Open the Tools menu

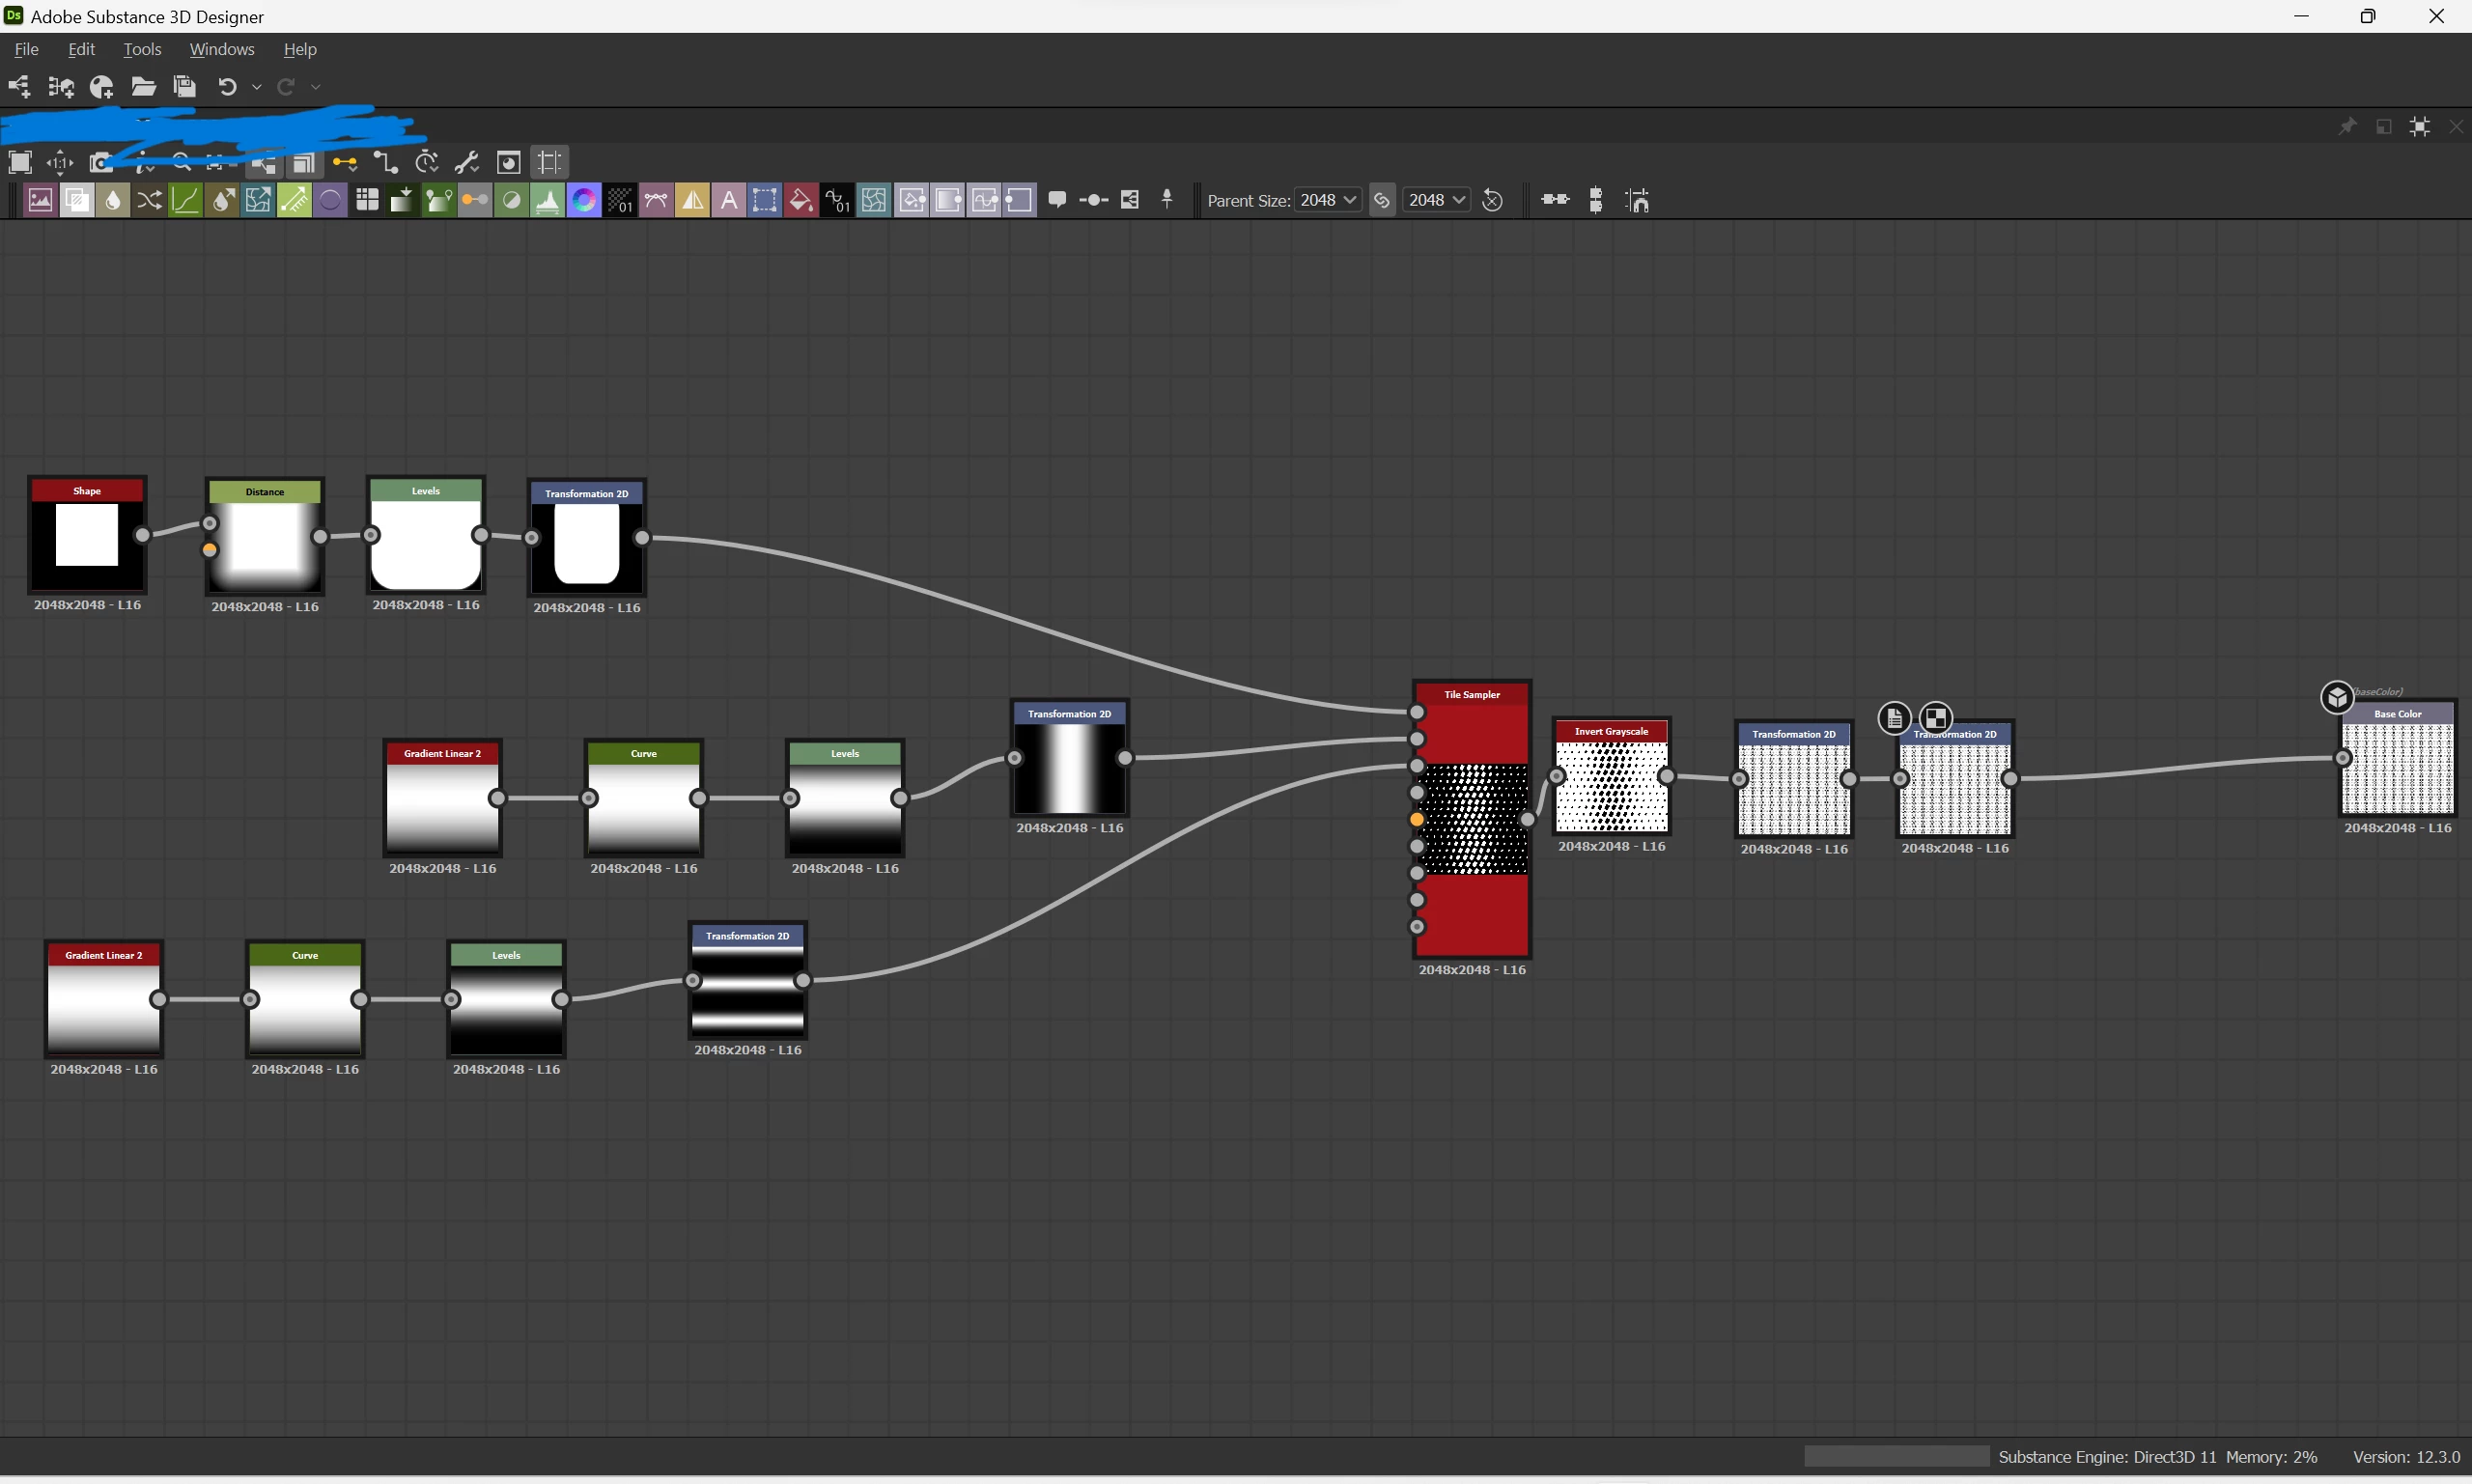pos(142,49)
